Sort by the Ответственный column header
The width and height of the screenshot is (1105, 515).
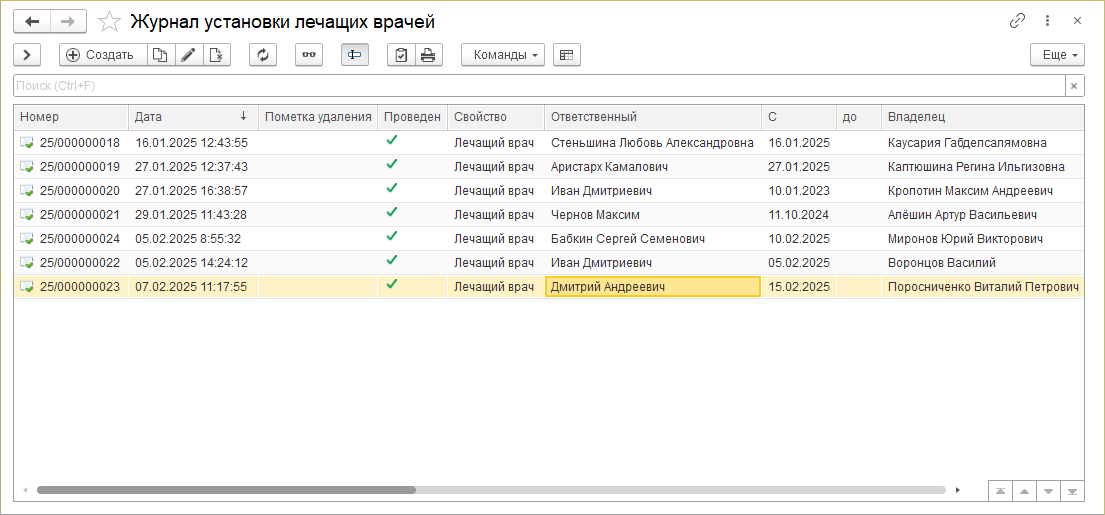(652, 117)
